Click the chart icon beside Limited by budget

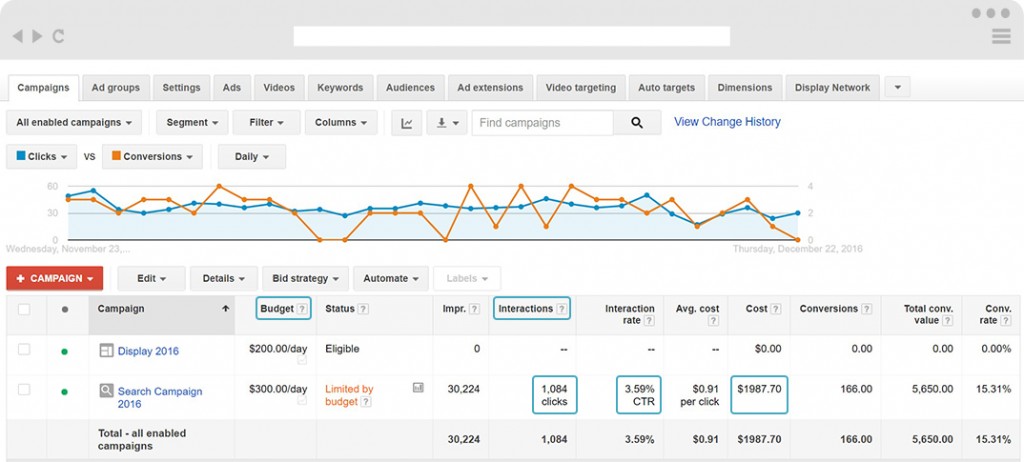tap(418, 388)
